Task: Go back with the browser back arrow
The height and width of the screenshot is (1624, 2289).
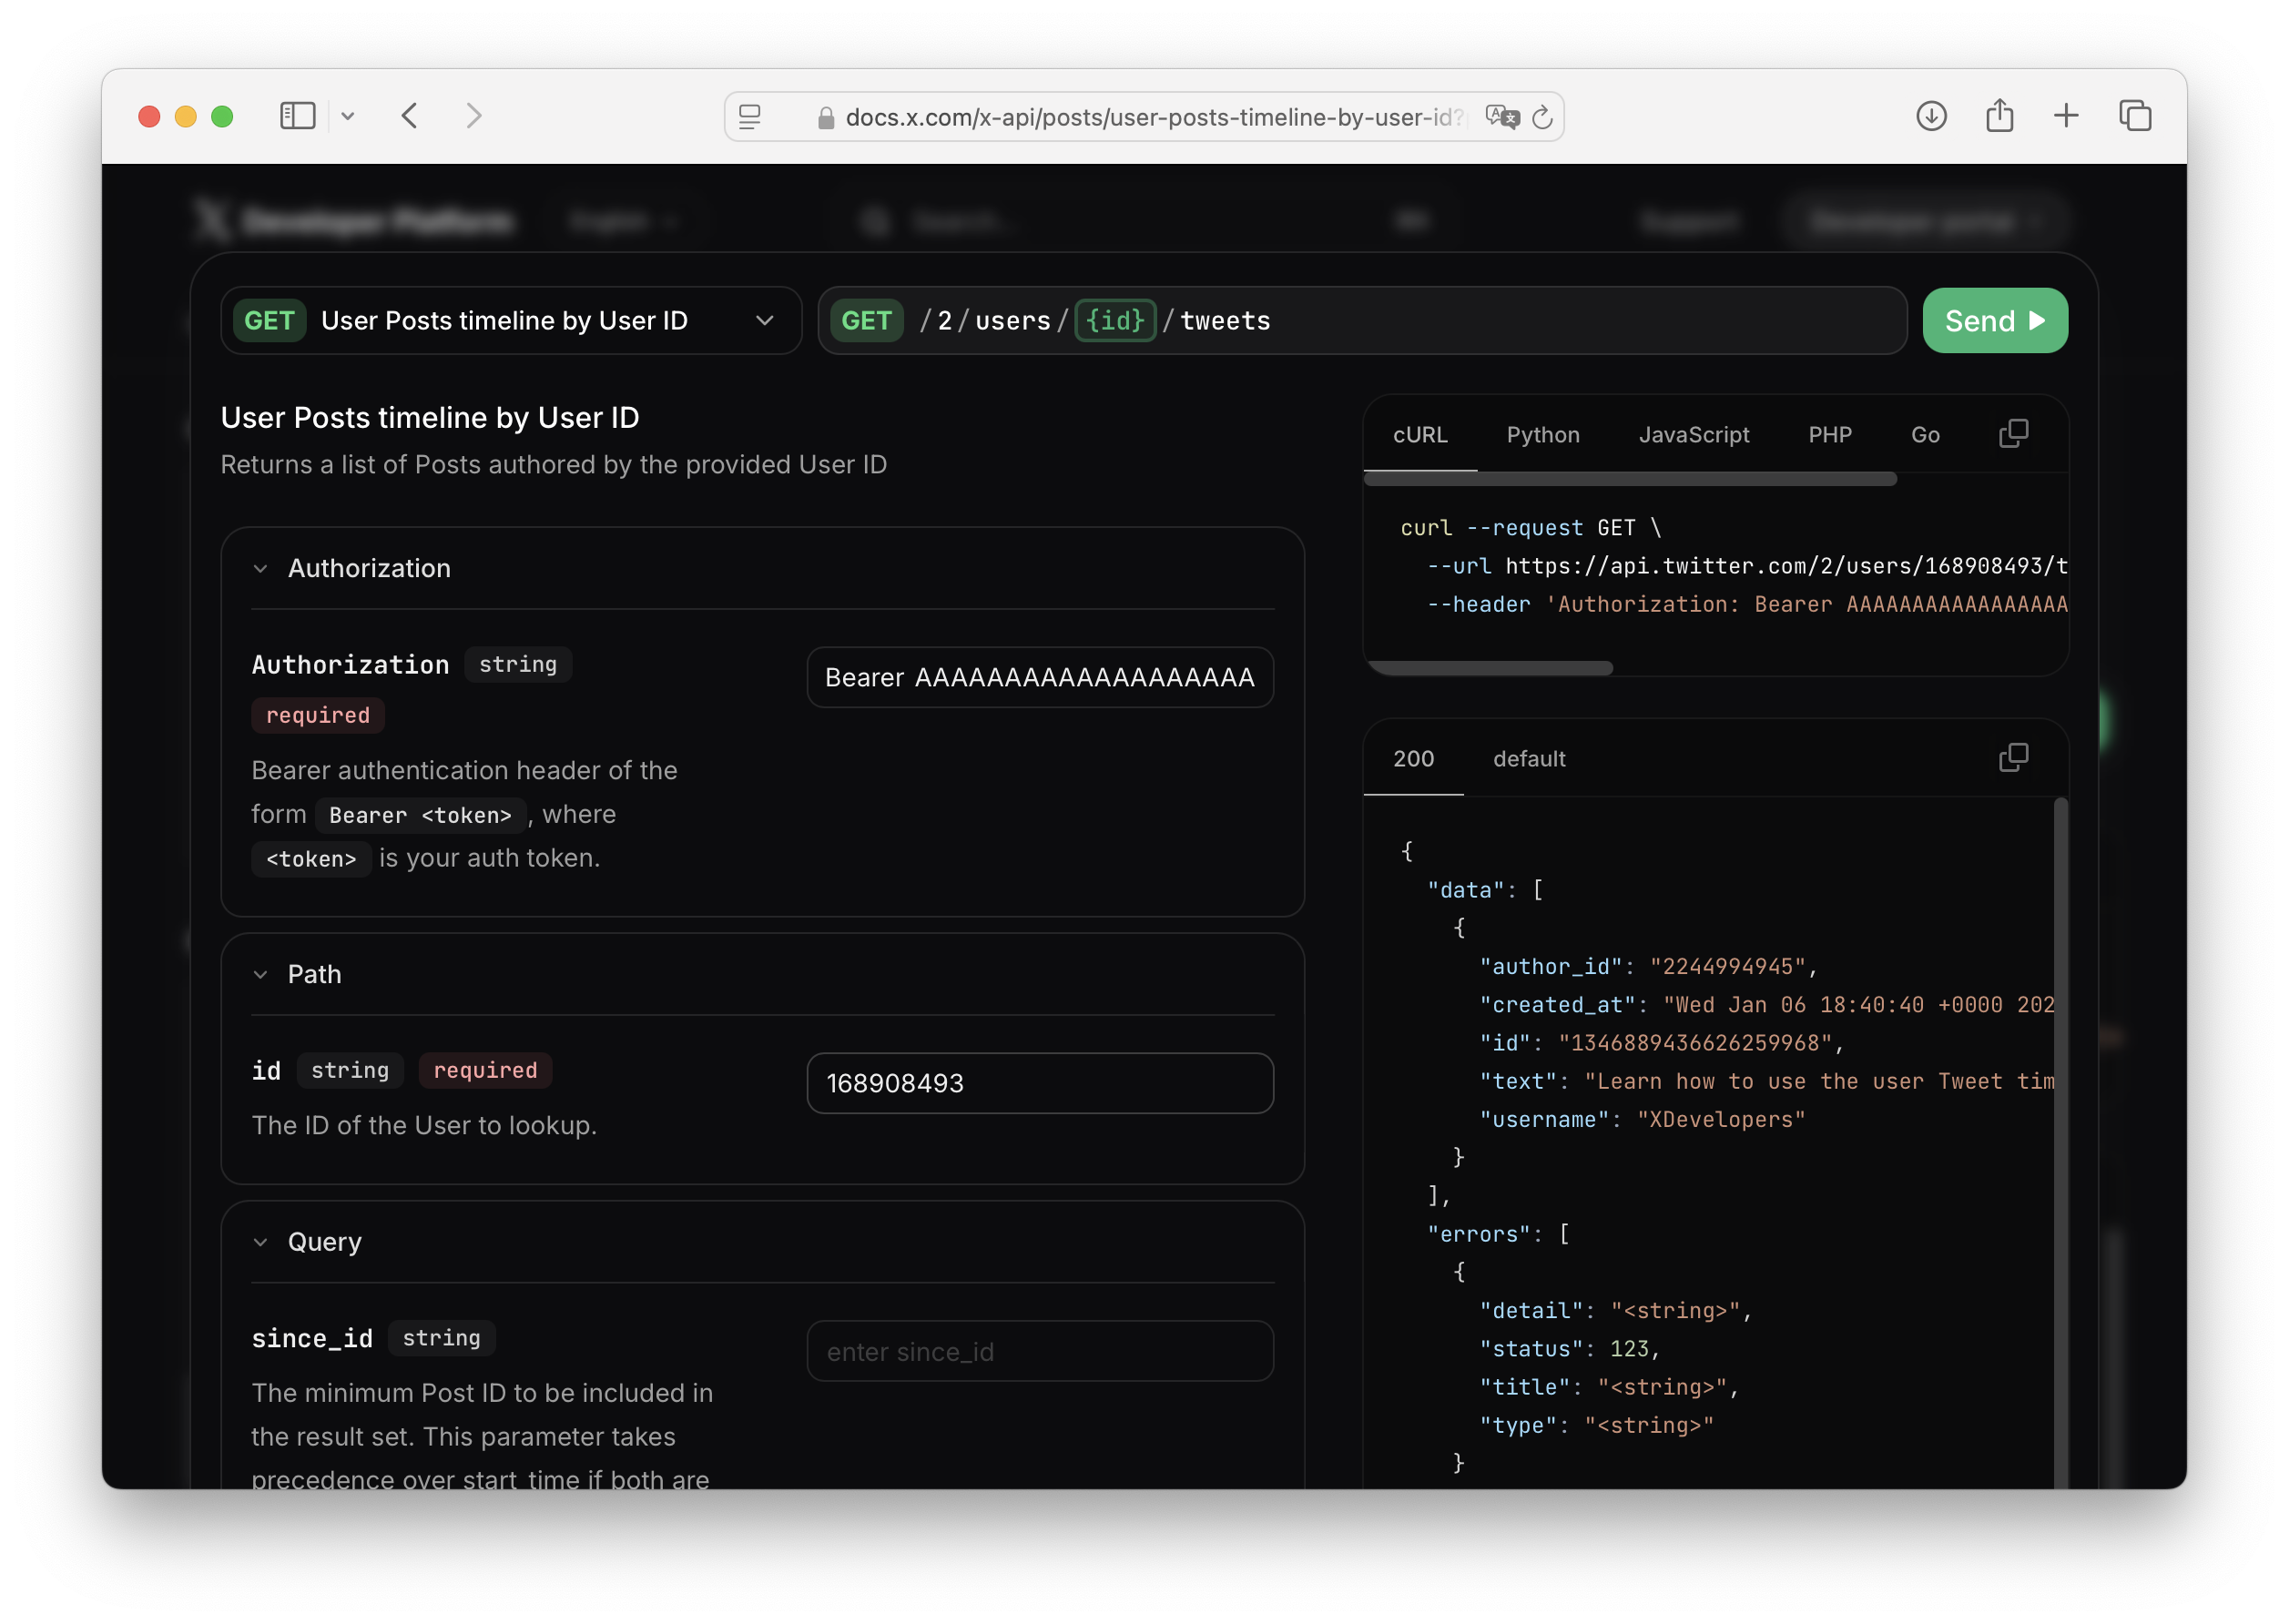Action: click(410, 116)
